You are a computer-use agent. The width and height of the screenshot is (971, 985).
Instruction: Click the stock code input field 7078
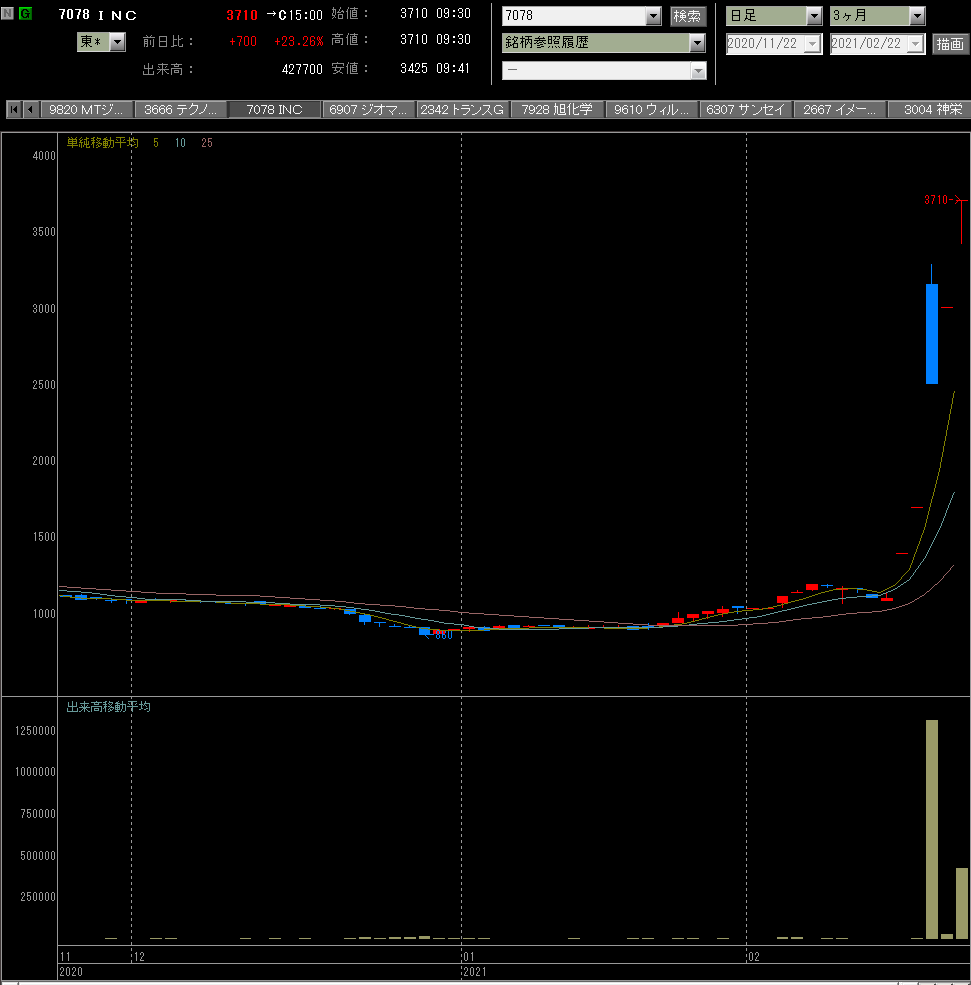pyautogui.click(x=574, y=16)
